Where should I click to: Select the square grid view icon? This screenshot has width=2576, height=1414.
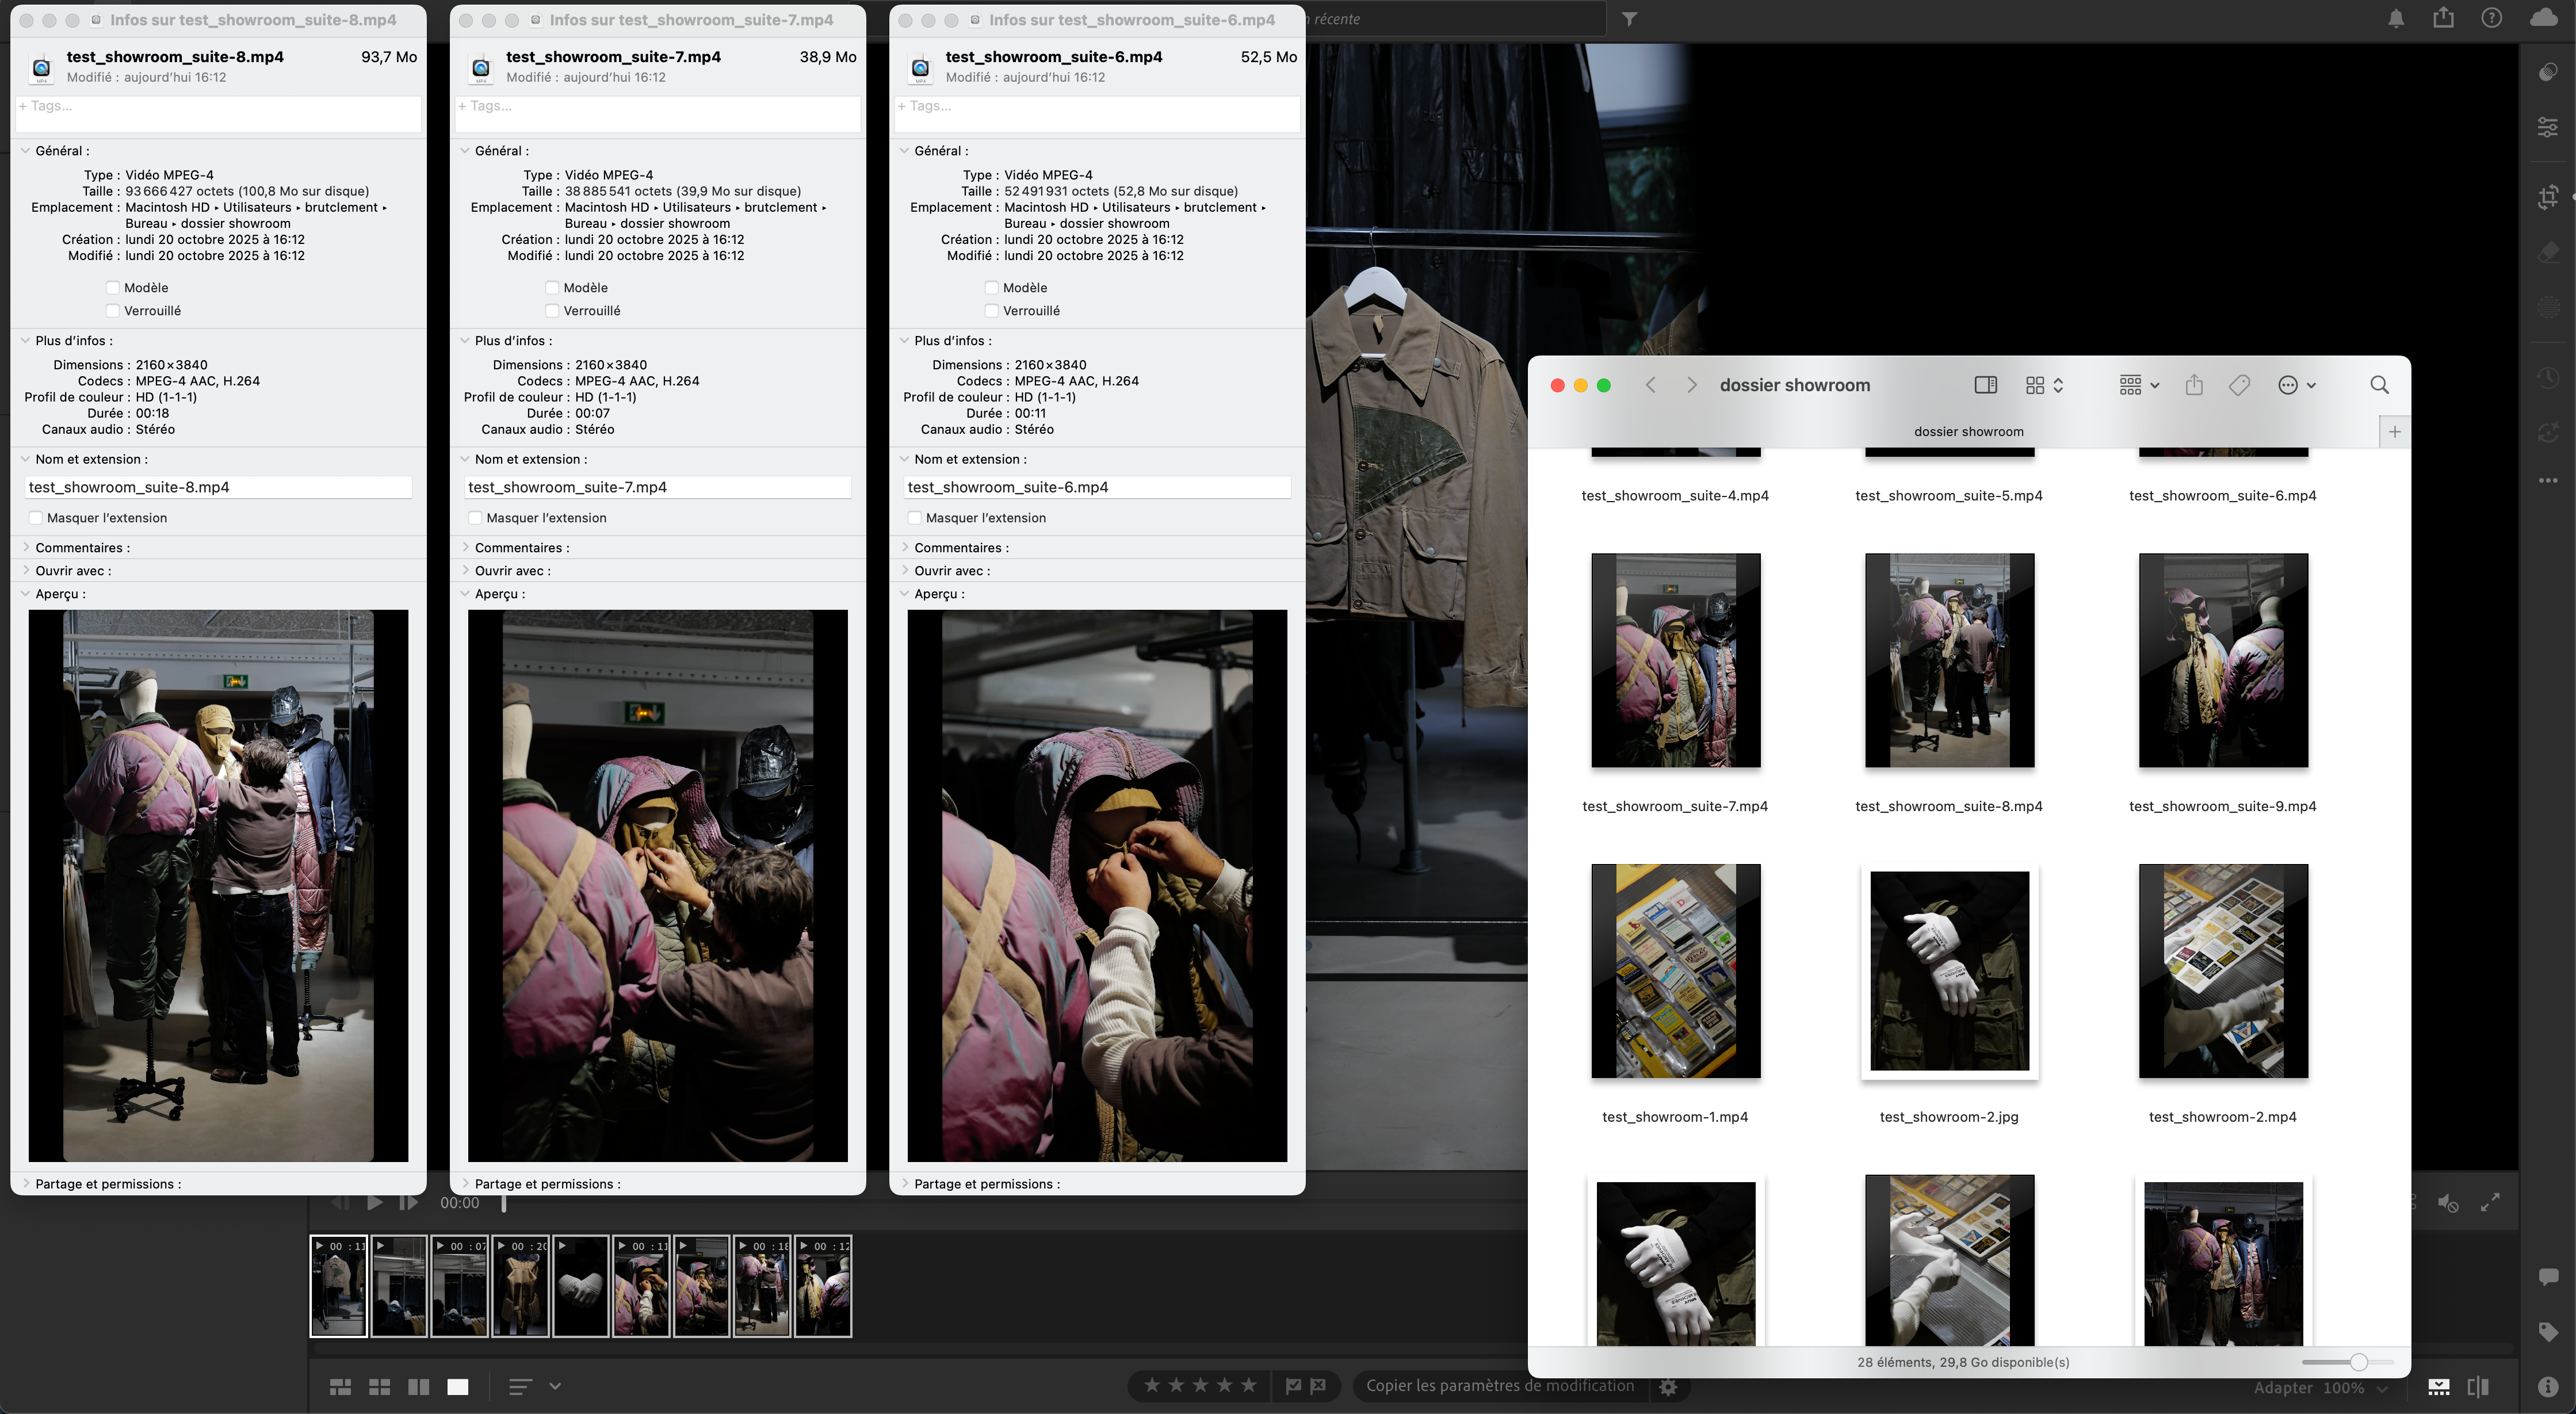(379, 1386)
